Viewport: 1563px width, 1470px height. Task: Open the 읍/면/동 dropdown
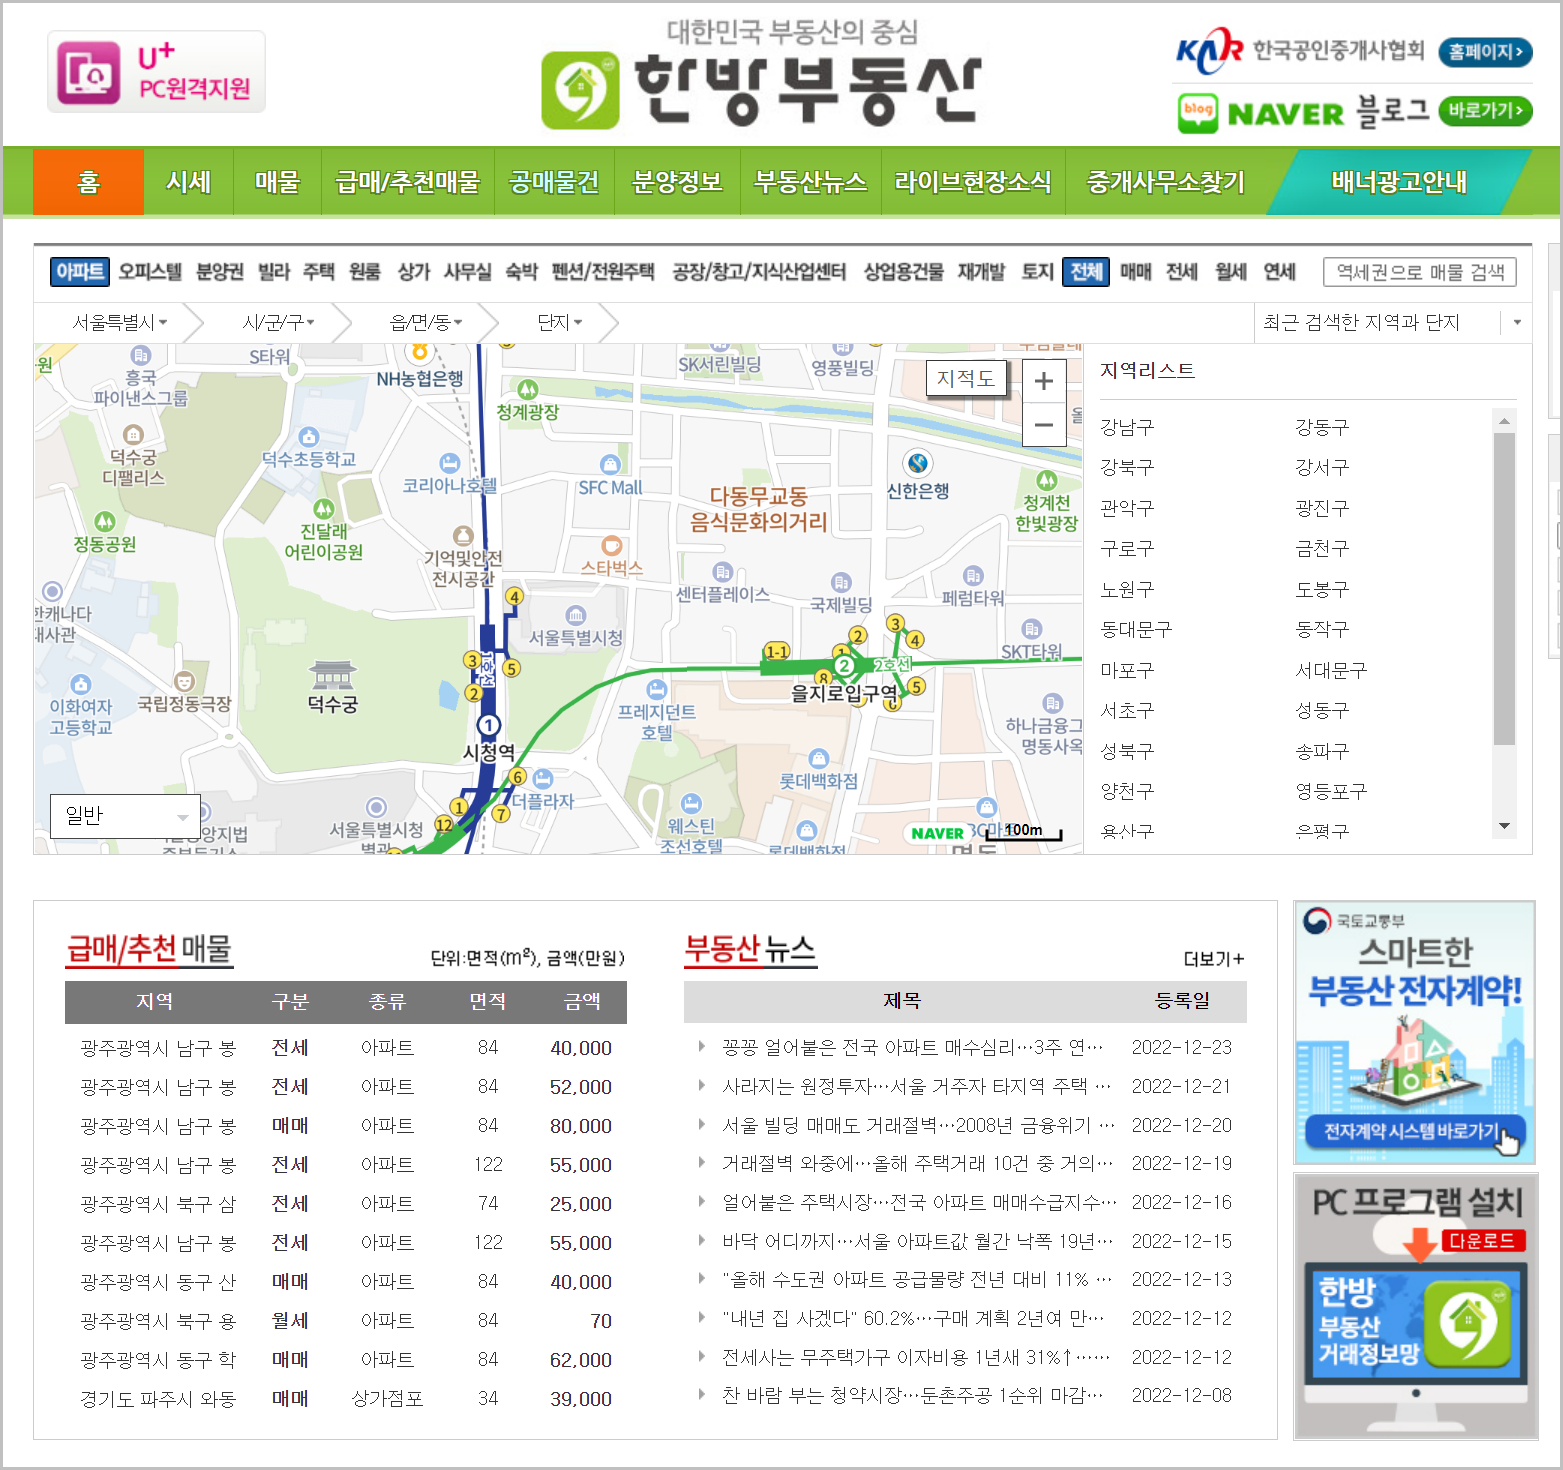point(426,322)
